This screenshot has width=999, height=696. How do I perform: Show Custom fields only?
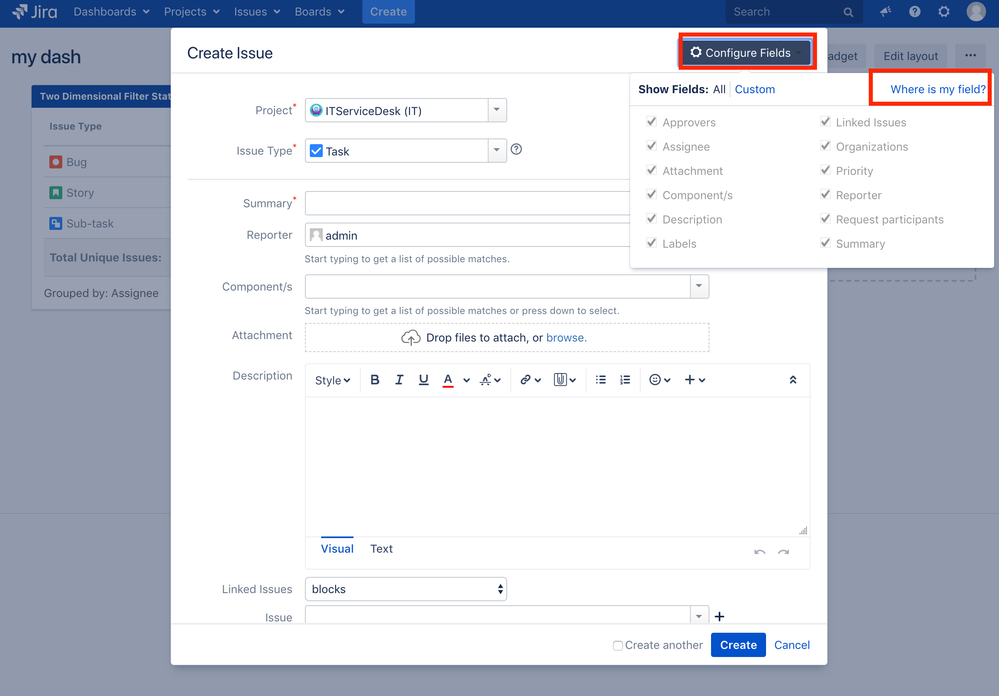755,89
